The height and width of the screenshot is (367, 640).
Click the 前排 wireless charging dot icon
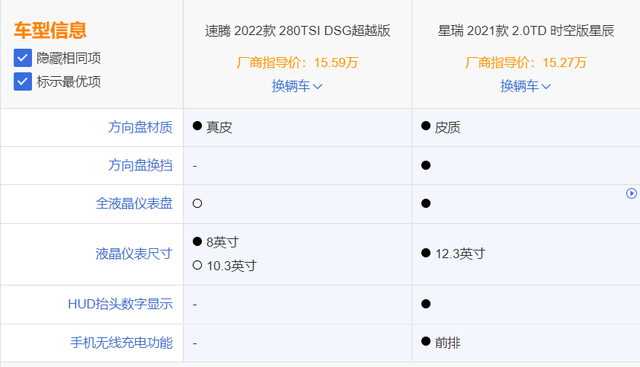(426, 341)
